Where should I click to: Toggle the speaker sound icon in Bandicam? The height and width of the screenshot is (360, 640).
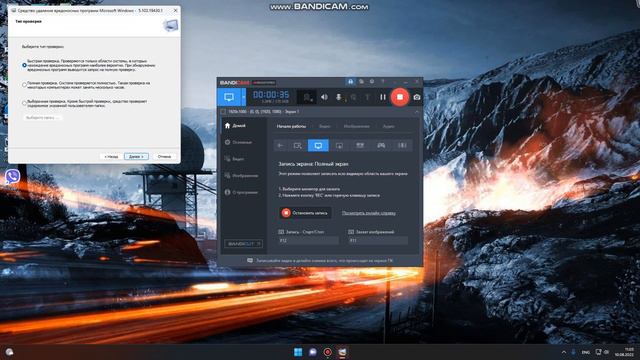pos(324,97)
